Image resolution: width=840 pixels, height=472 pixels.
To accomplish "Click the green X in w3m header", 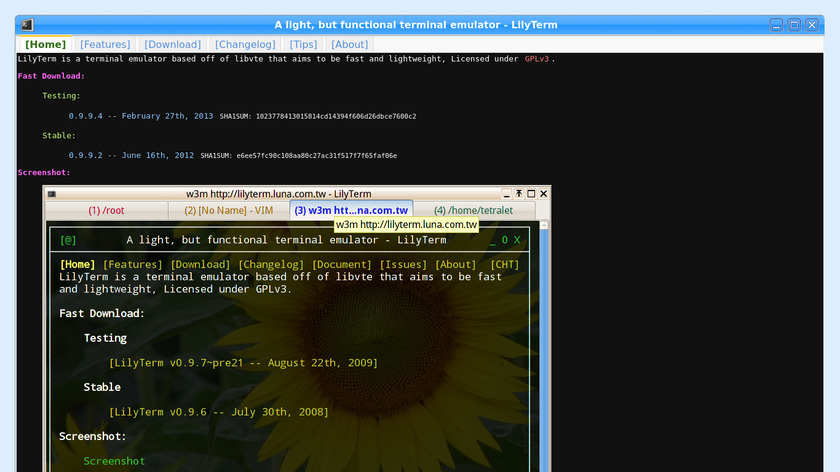I will (x=517, y=240).
